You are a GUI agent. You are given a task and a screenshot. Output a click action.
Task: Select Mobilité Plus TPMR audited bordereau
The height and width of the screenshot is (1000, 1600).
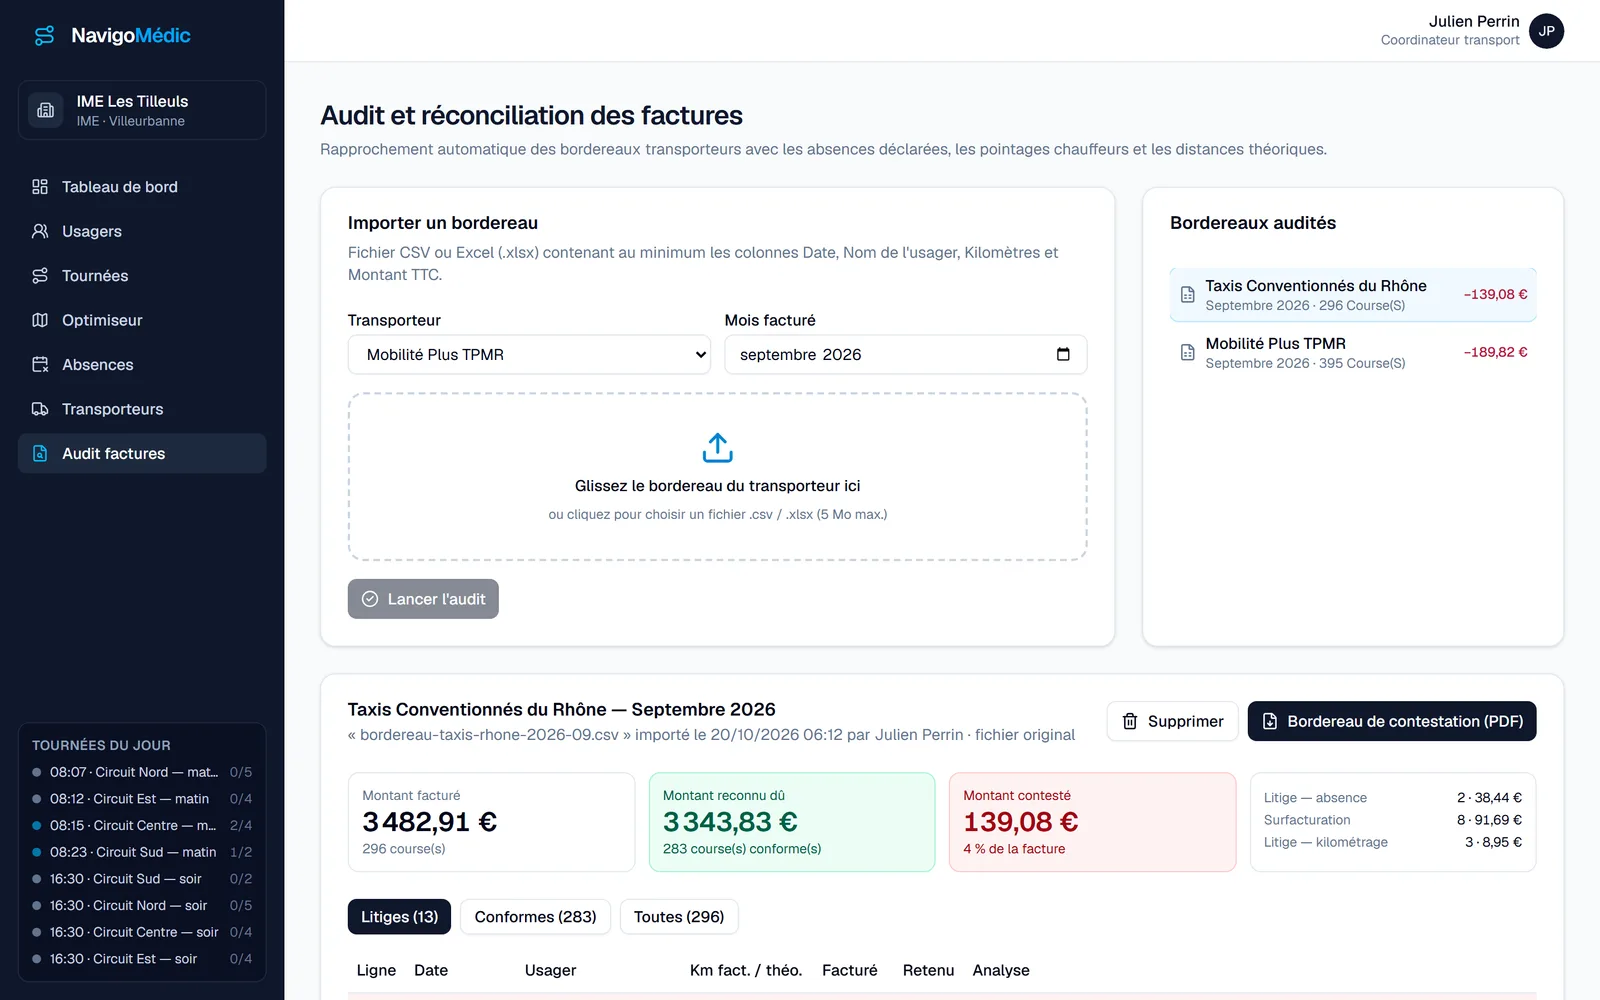(1353, 353)
